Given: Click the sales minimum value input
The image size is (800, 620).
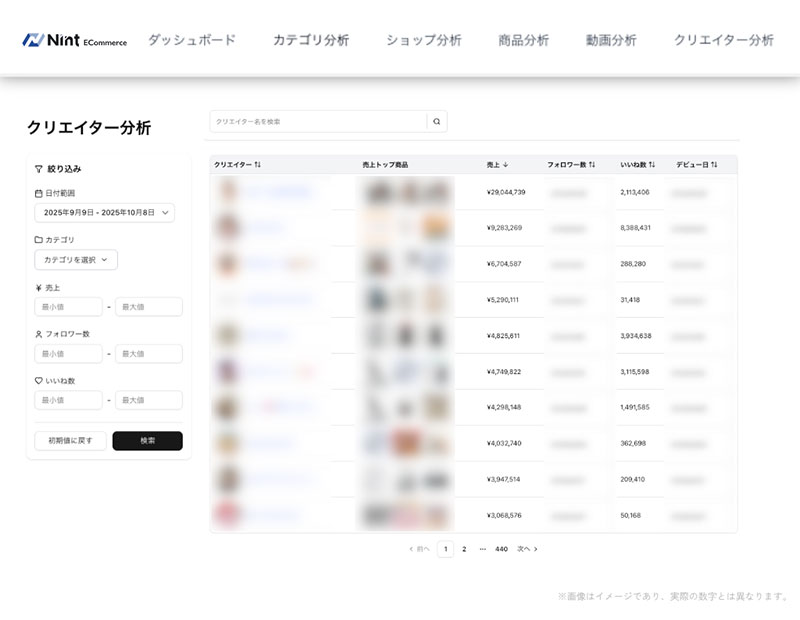Looking at the screenshot, I should coord(68,307).
